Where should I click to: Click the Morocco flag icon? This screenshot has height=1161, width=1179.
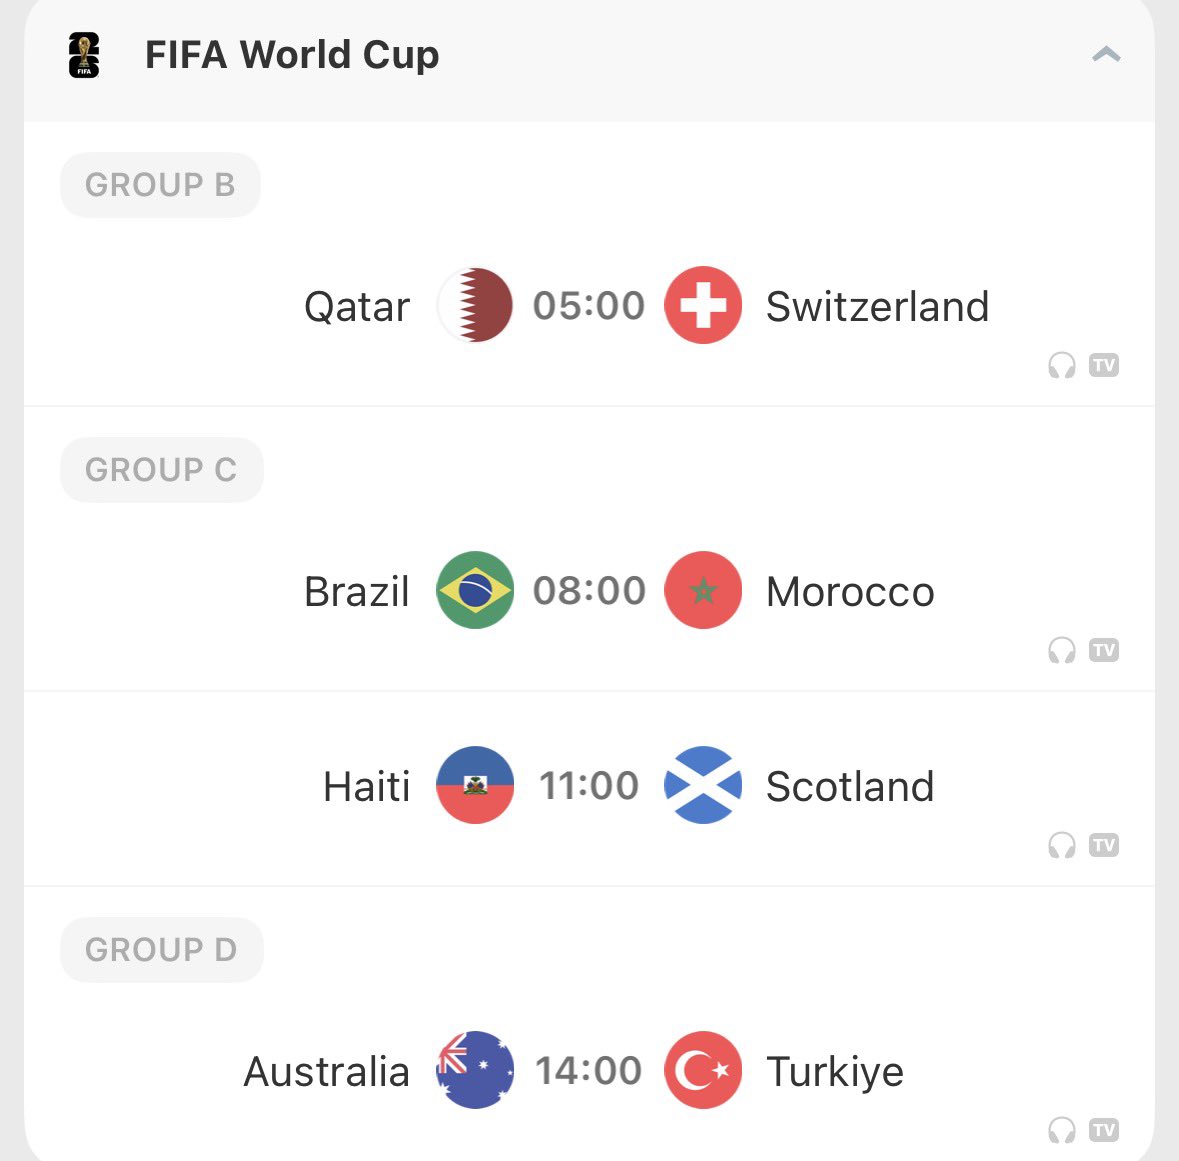[703, 590]
